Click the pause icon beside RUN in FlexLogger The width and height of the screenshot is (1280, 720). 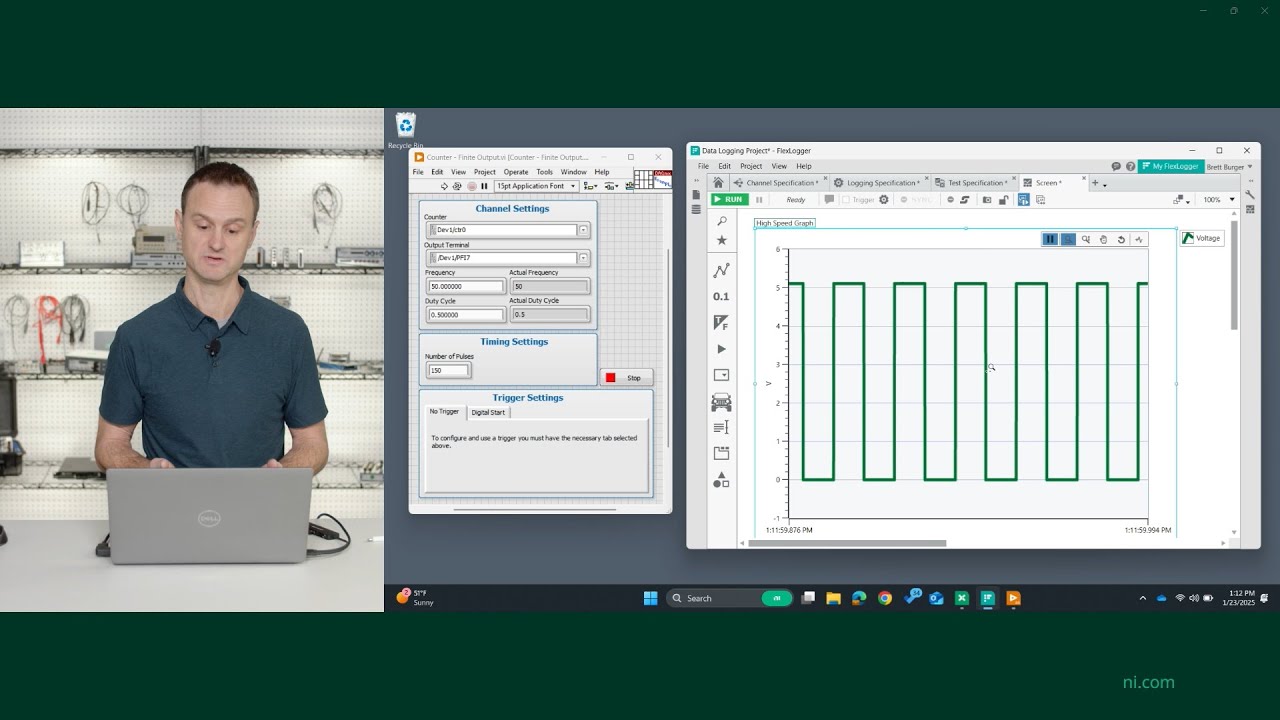pos(759,199)
